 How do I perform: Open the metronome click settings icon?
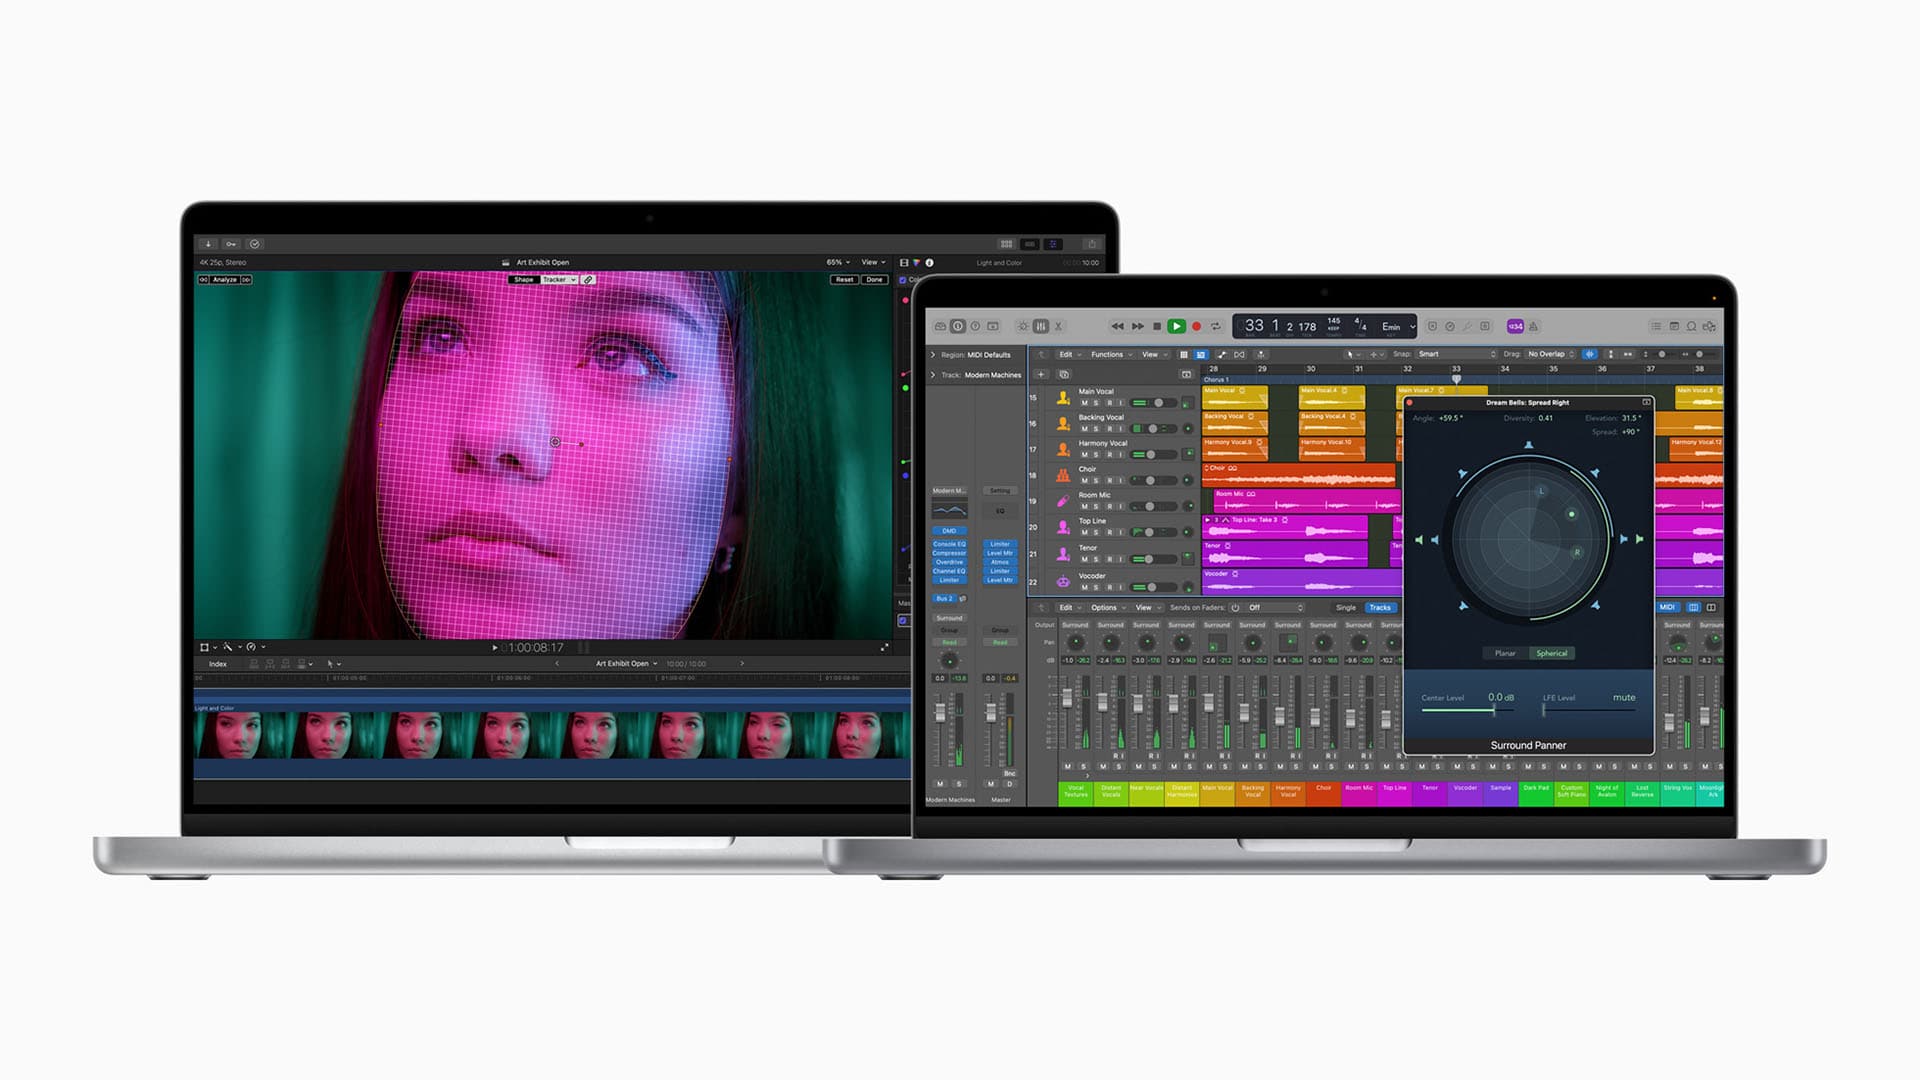point(1534,326)
